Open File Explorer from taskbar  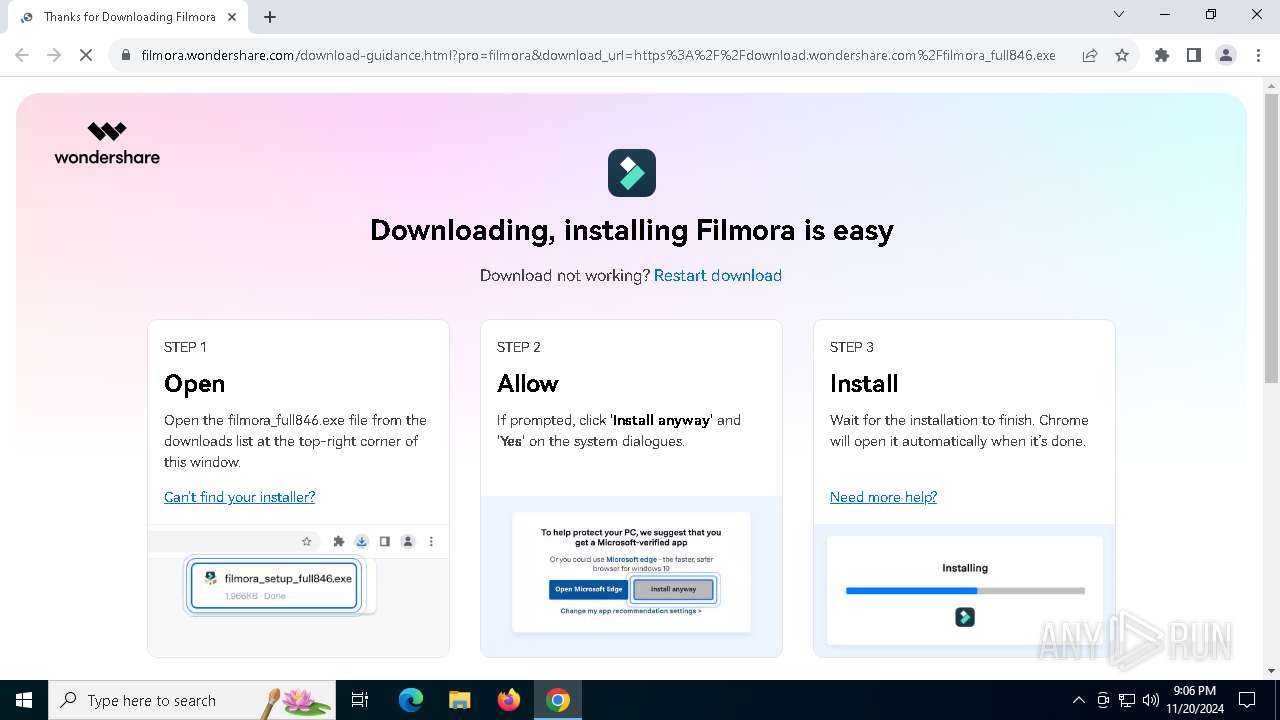459,700
